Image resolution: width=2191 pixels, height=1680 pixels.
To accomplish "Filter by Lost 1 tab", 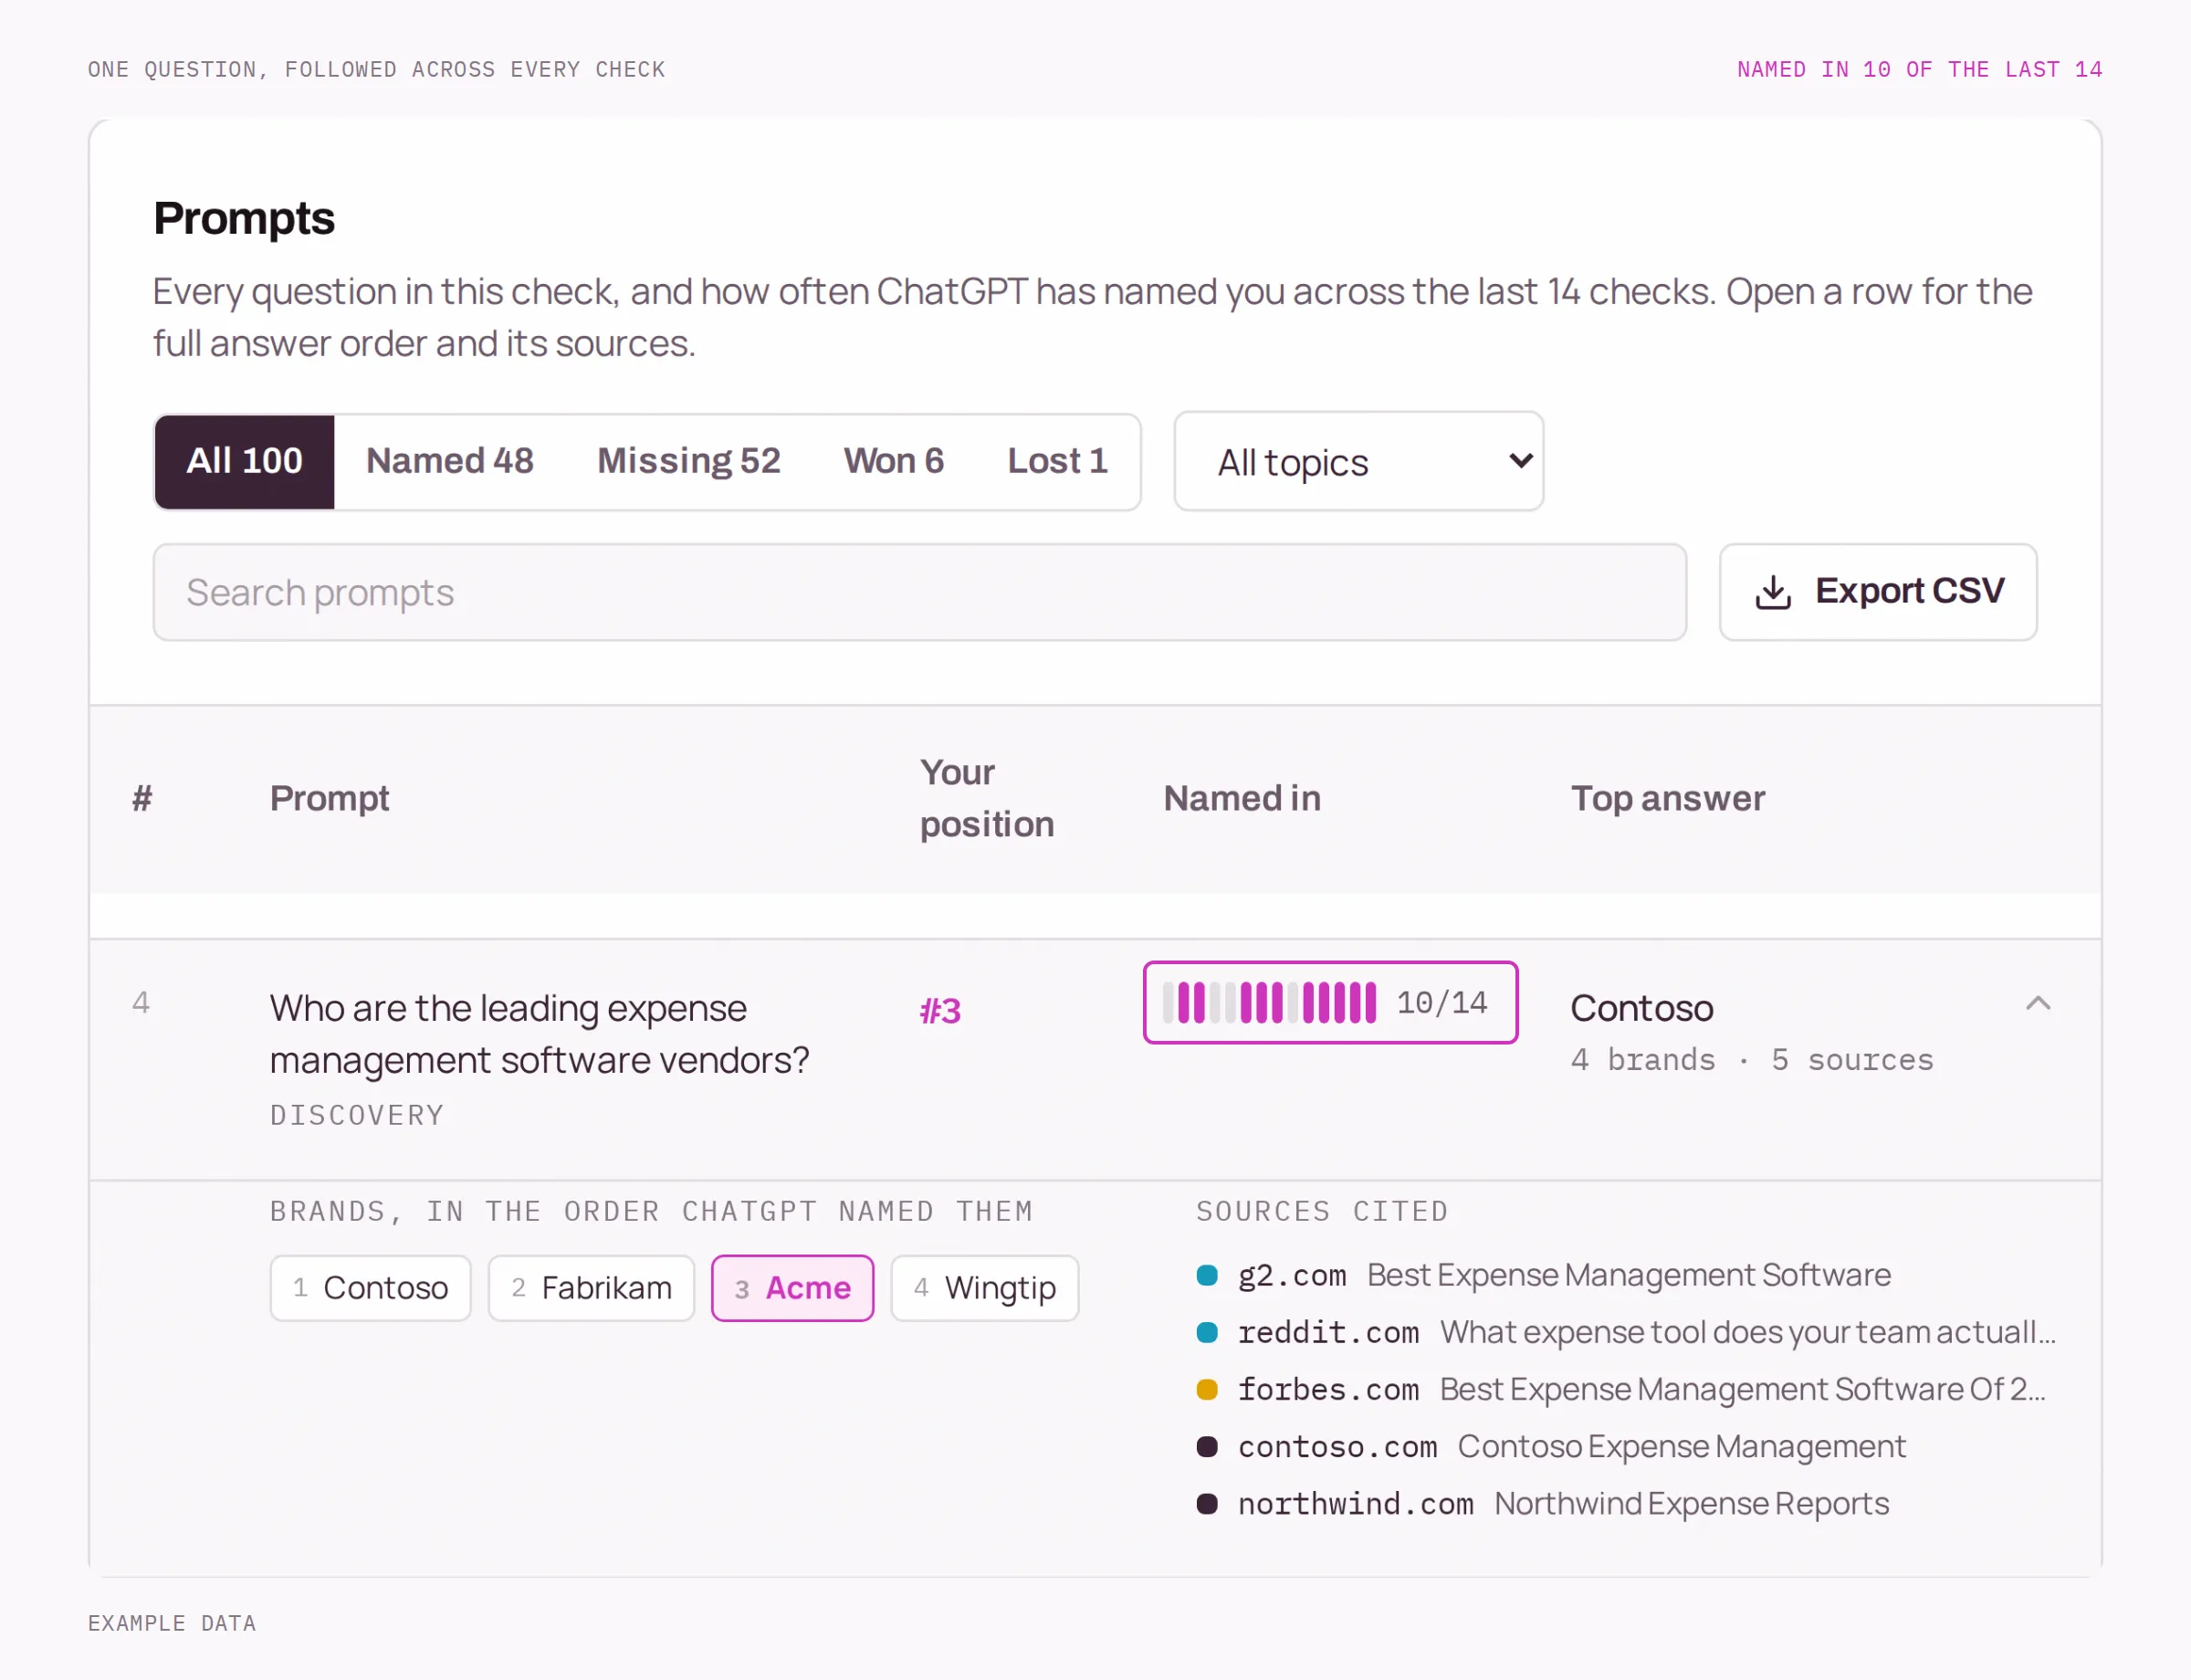I will click(1057, 461).
